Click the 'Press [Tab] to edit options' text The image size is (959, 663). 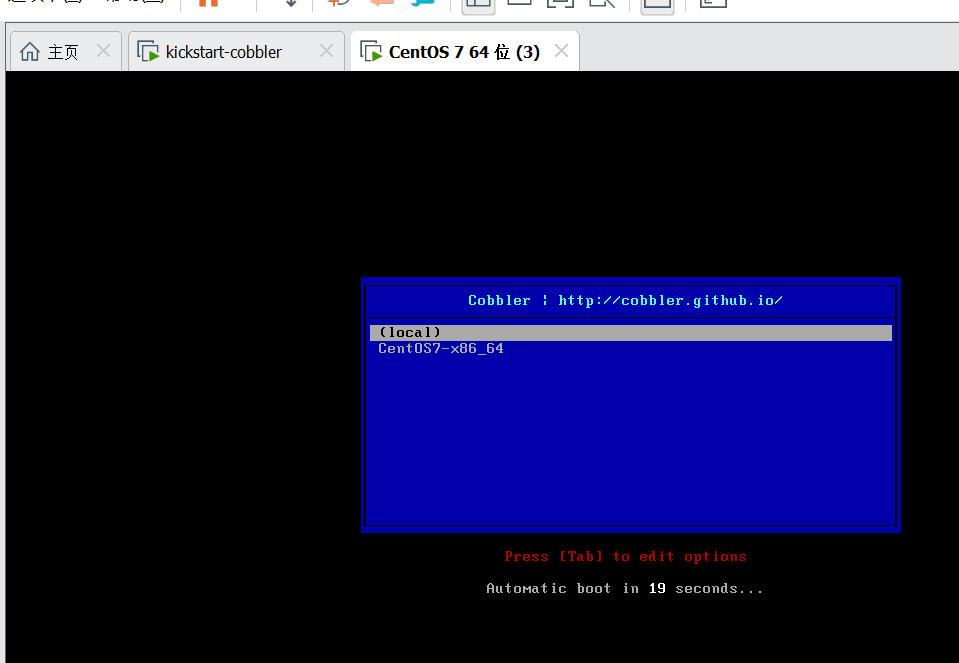625,557
